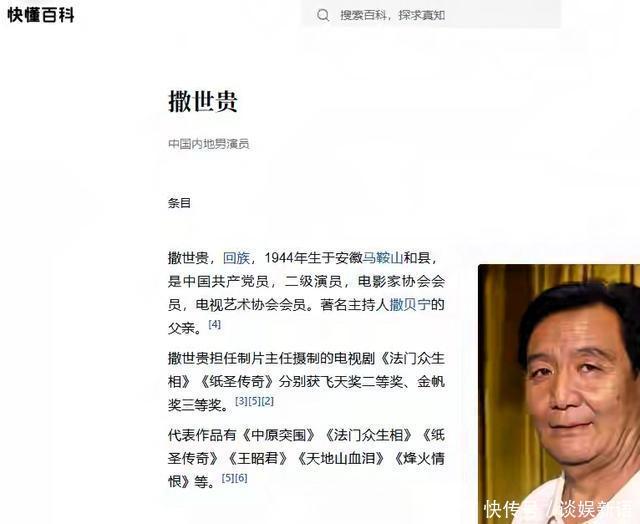Click the intro paragraph starting 撒世贵，
The height and width of the screenshot is (524, 640).
pyautogui.click(x=306, y=293)
